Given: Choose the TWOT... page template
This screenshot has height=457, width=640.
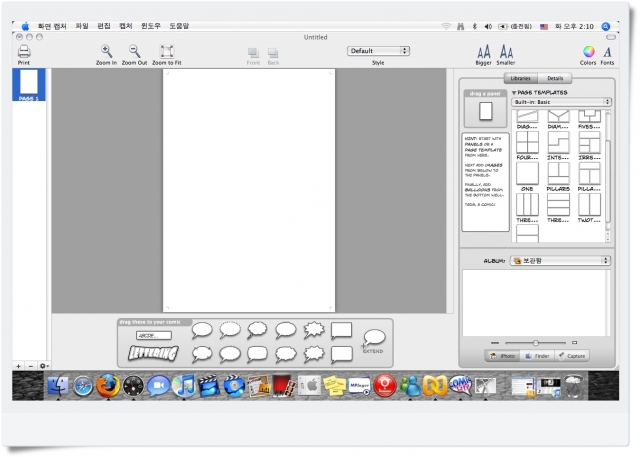Looking at the screenshot, I should pyautogui.click(x=589, y=205).
